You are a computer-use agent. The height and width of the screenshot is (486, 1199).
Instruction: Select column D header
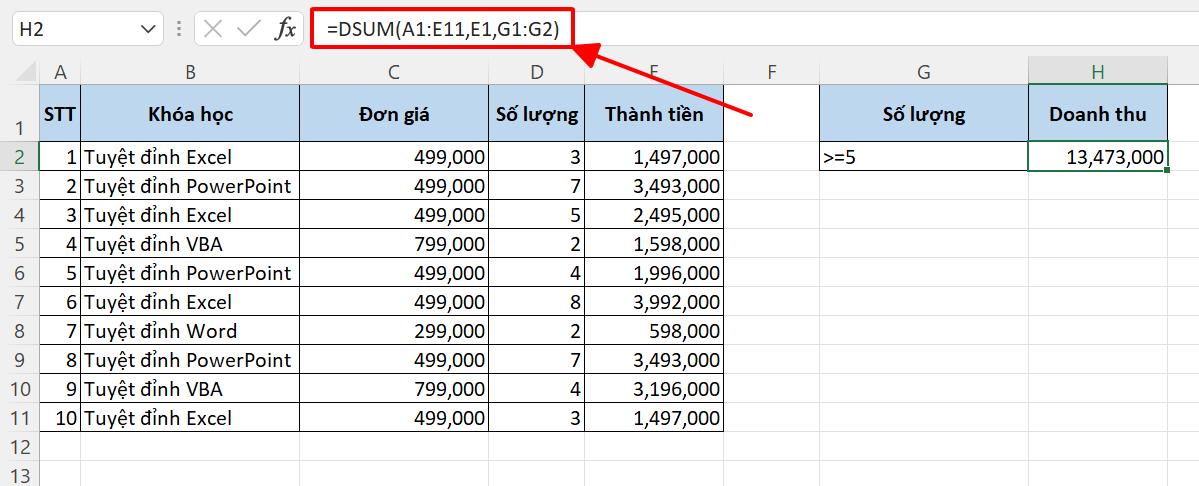coord(537,73)
